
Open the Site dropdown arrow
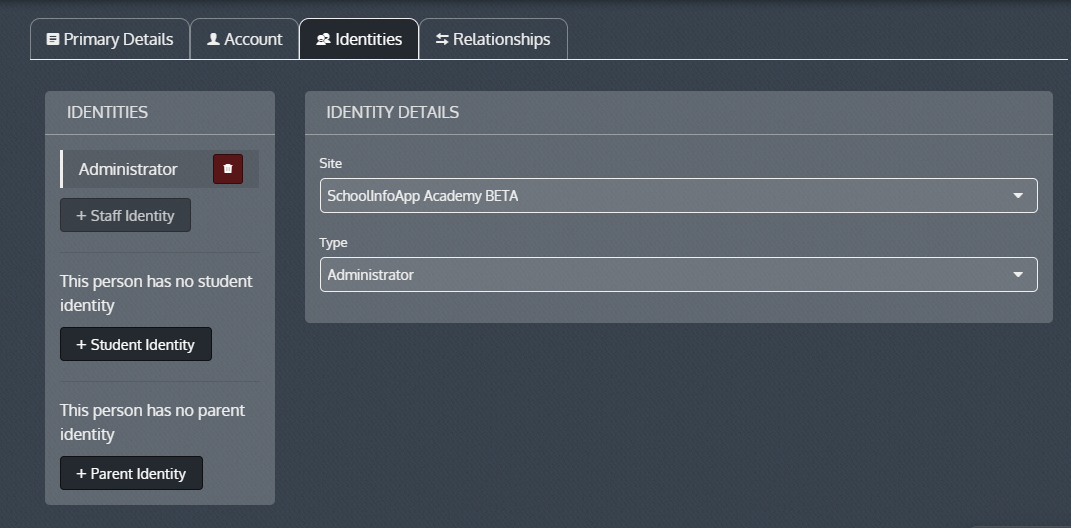tap(1018, 196)
